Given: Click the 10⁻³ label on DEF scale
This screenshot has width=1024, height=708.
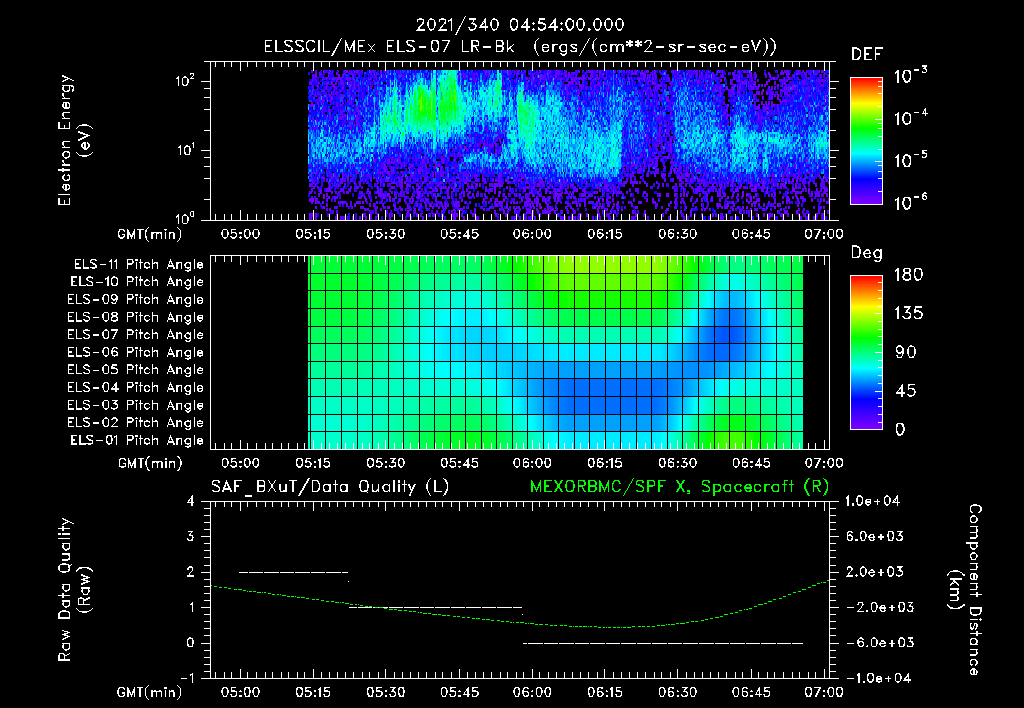Looking at the screenshot, I should click(x=910, y=76).
